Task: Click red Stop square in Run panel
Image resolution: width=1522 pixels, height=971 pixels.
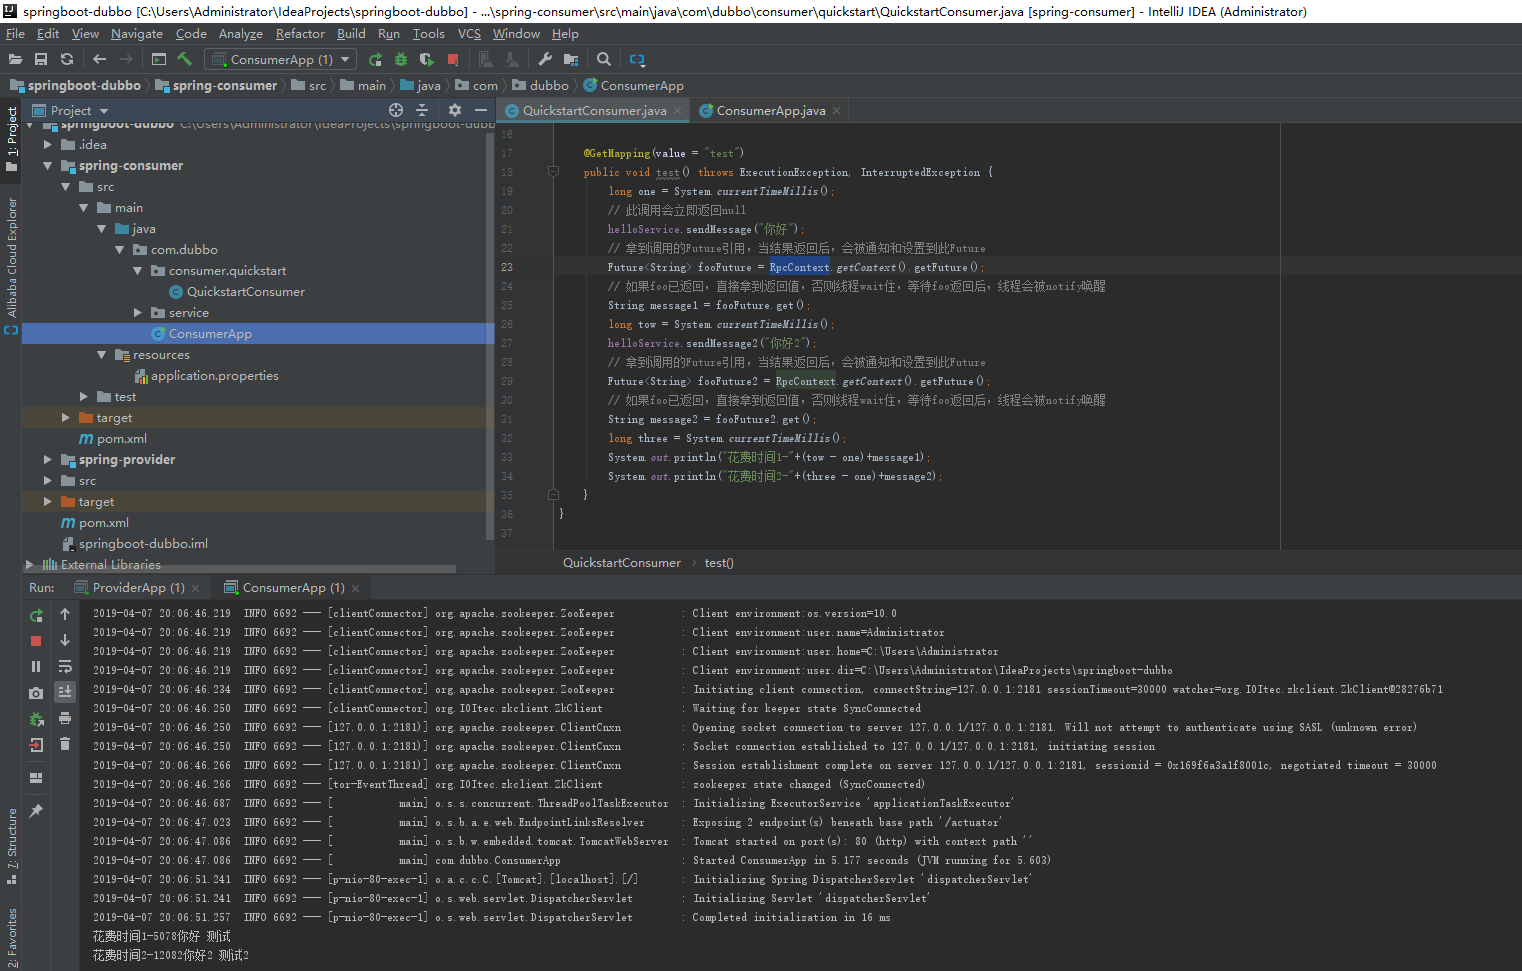Action: pos(36,641)
